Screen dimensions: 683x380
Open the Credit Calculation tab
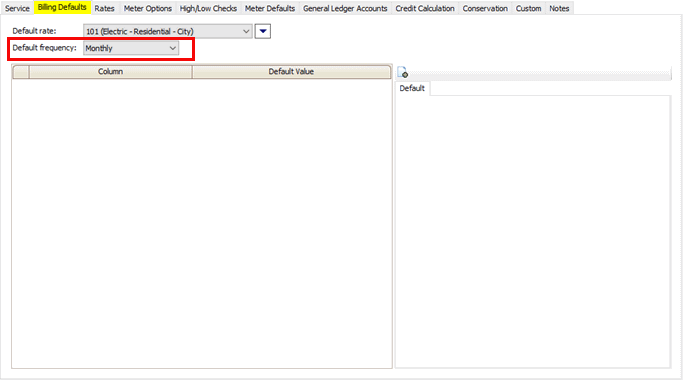tap(425, 8)
